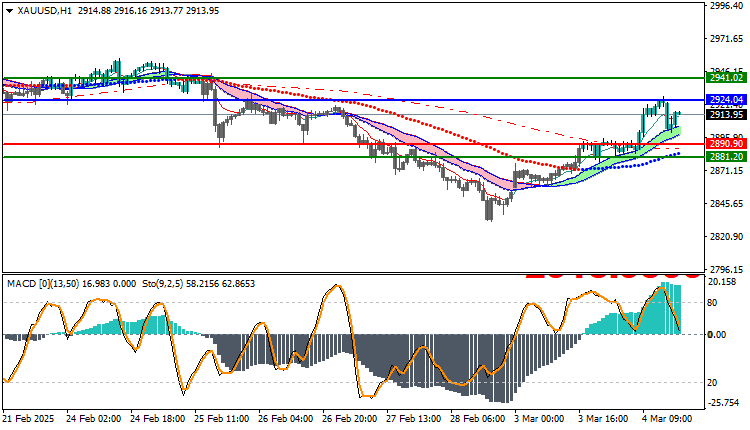Select the OHLC values 2914.88 2916.16 2913.77 2913.95
Image resolution: width=750 pixels, height=430 pixels.
coord(148,11)
